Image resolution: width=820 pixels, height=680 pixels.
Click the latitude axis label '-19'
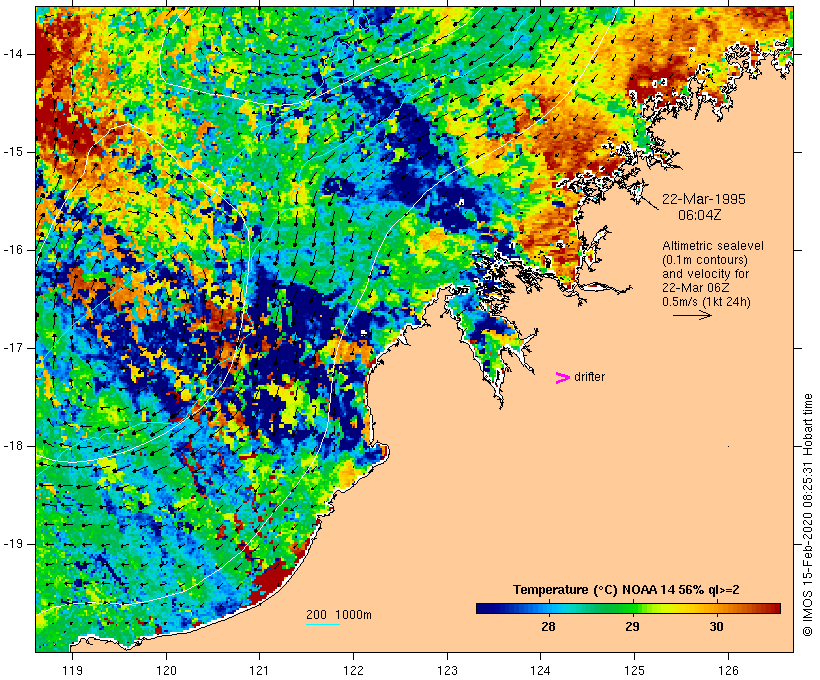pyautogui.click(x=13, y=544)
